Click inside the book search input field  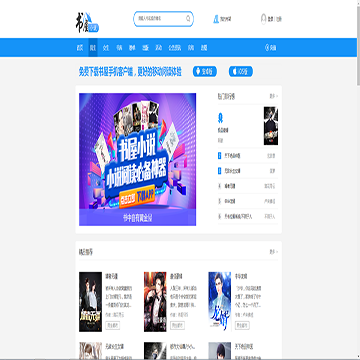pyautogui.click(x=161, y=19)
